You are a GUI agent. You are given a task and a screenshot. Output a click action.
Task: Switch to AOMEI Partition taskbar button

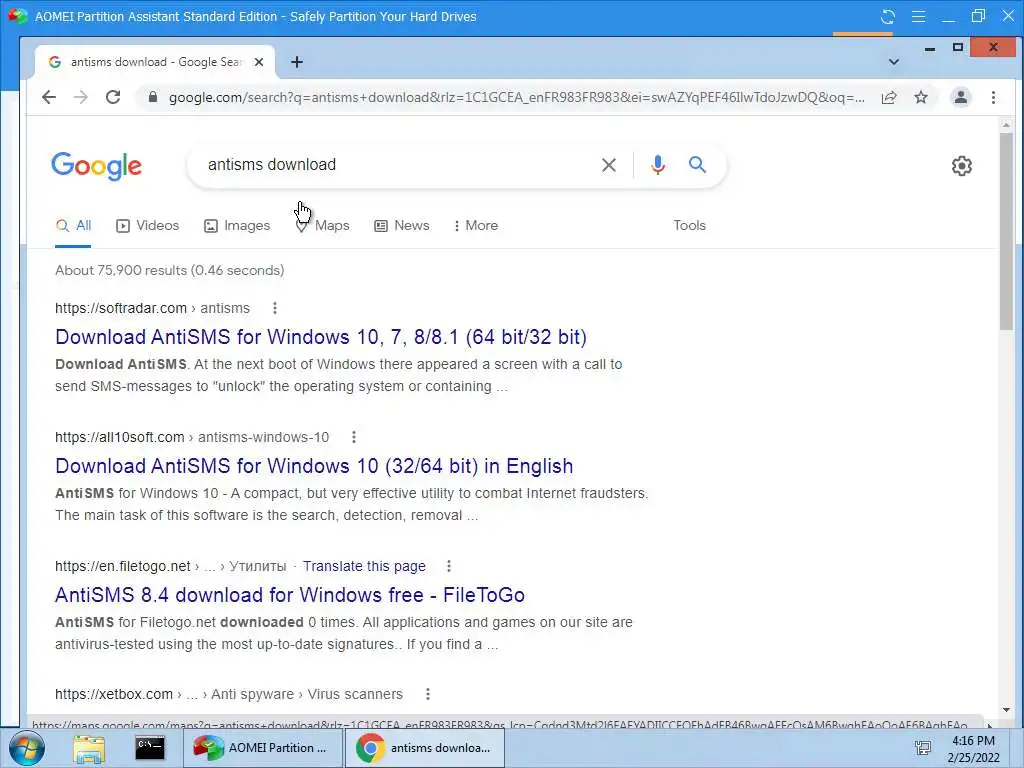coord(262,748)
